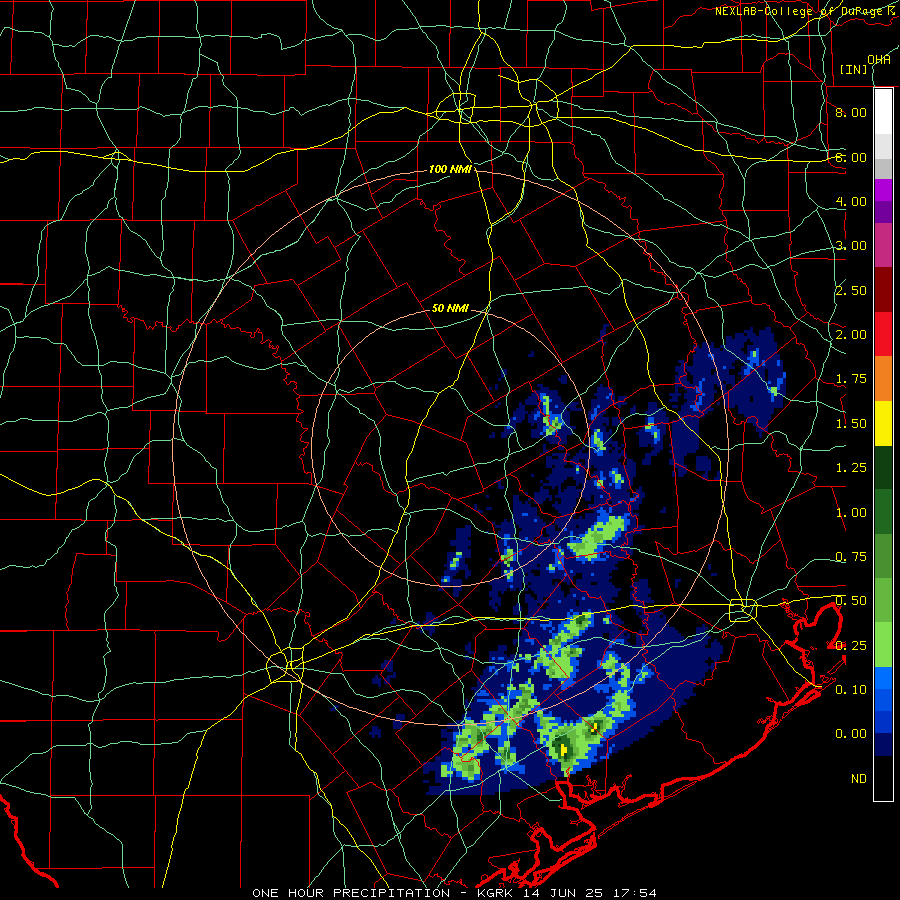The image size is (900, 900).
Task: Pick the yellow swatch in the color scale
Action: click(x=883, y=423)
